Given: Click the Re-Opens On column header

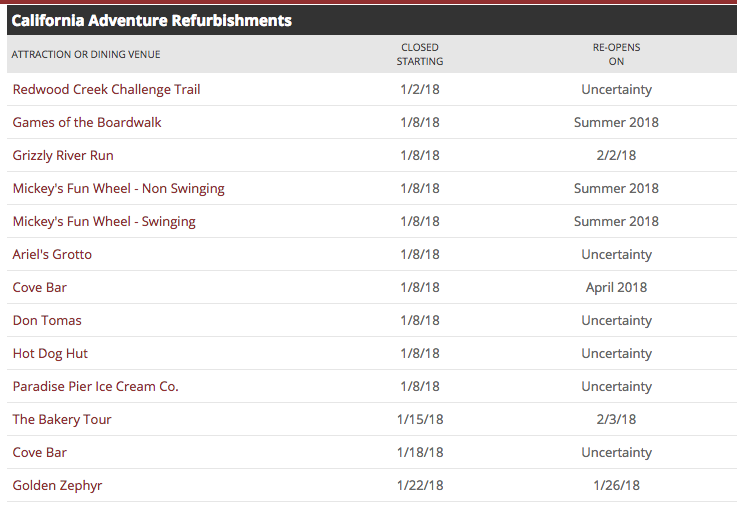Looking at the screenshot, I should pos(616,54).
